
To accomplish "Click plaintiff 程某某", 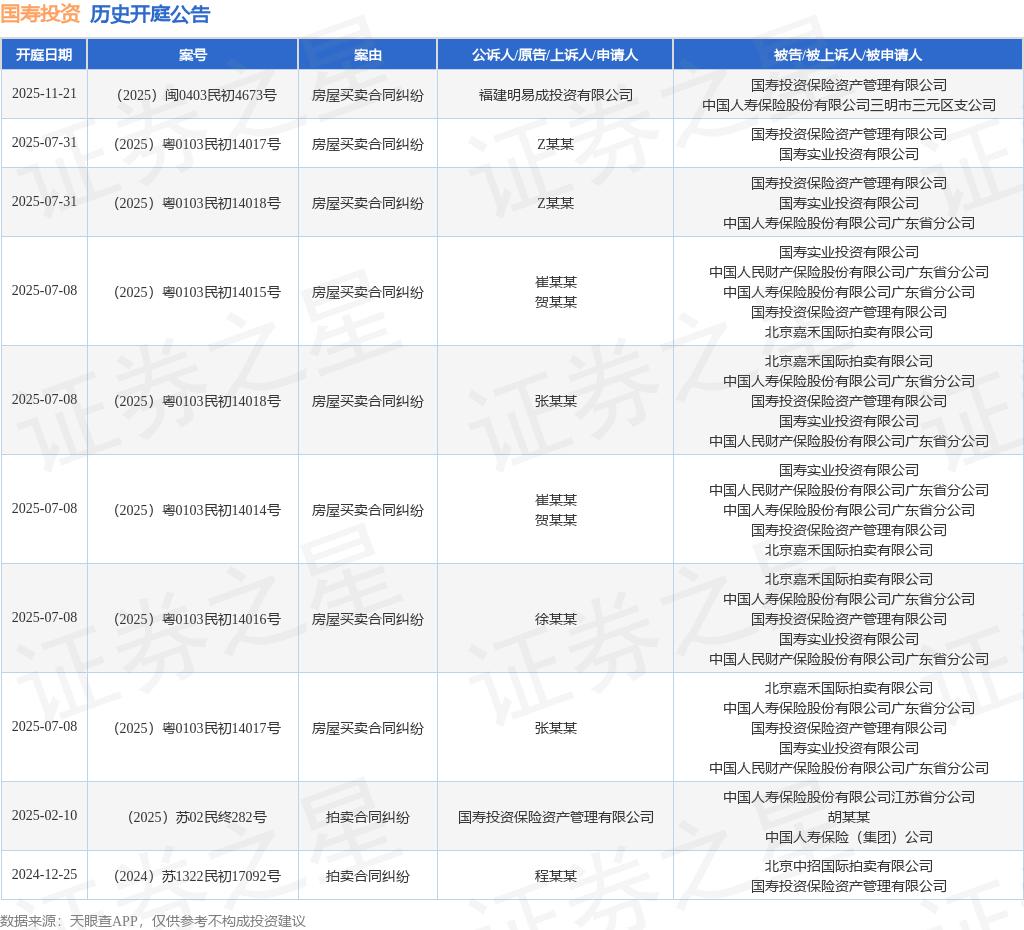I will coord(556,876).
